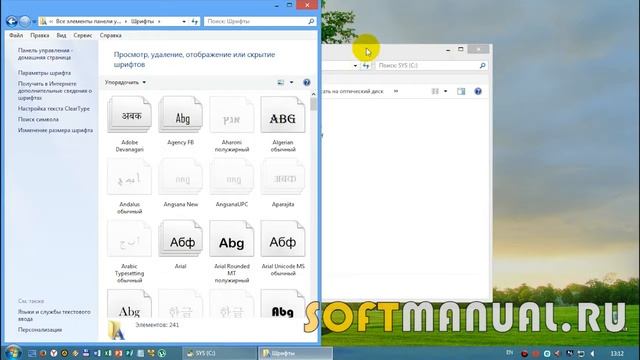This screenshot has width=640, height=360.
Task: Go to Control Panel home page link
Action: pyautogui.click(x=45, y=54)
